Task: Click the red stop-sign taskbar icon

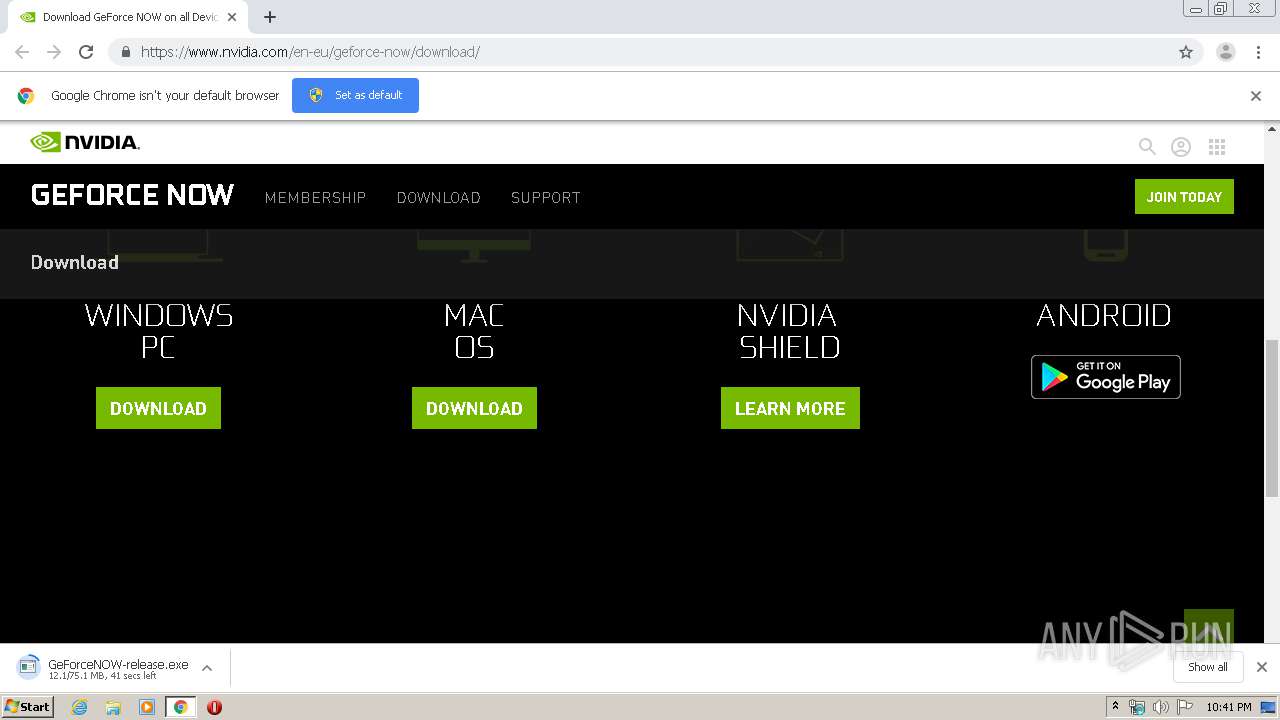Action: tap(214, 707)
